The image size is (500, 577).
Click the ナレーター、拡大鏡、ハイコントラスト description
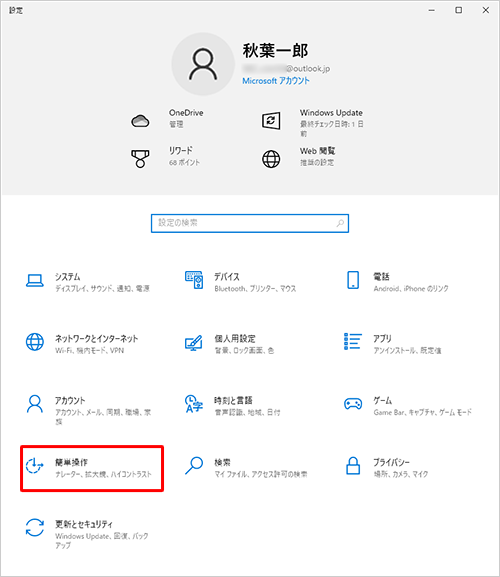(103, 474)
